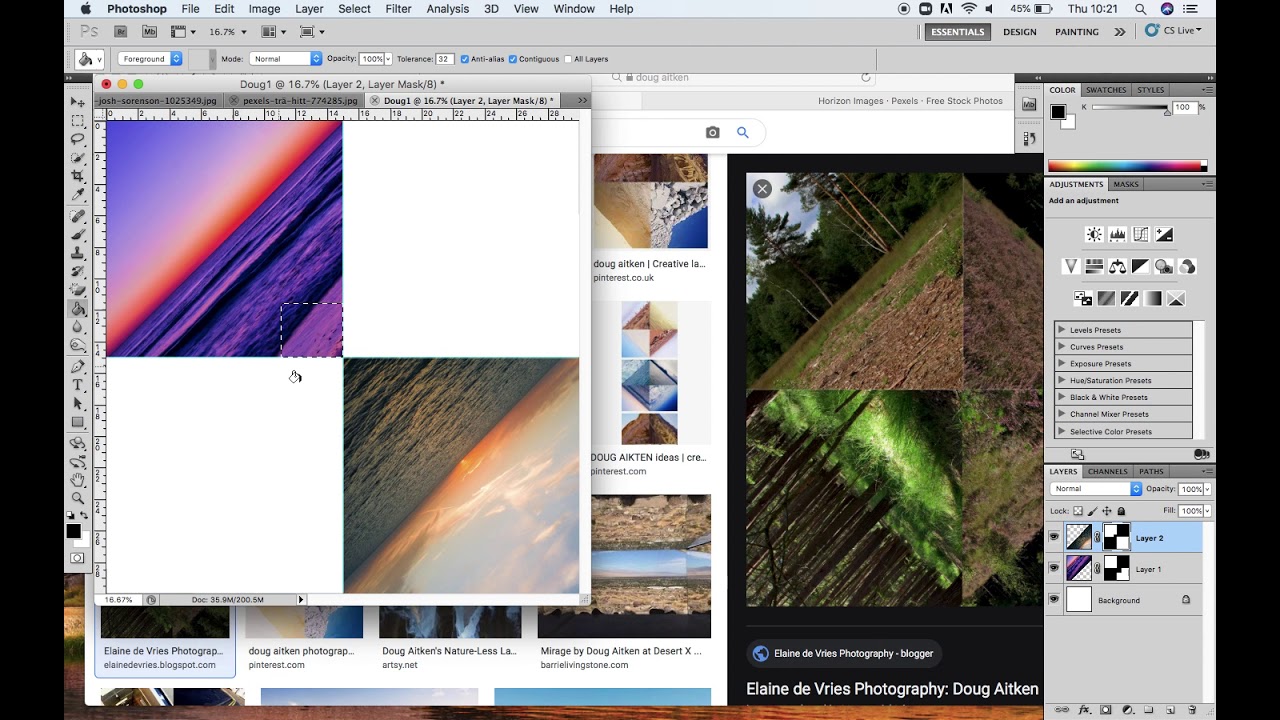The height and width of the screenshot is (720, 1280).
Task: Toggle Lock transparent pixels in Layers panel
Action: point(1078,511)
